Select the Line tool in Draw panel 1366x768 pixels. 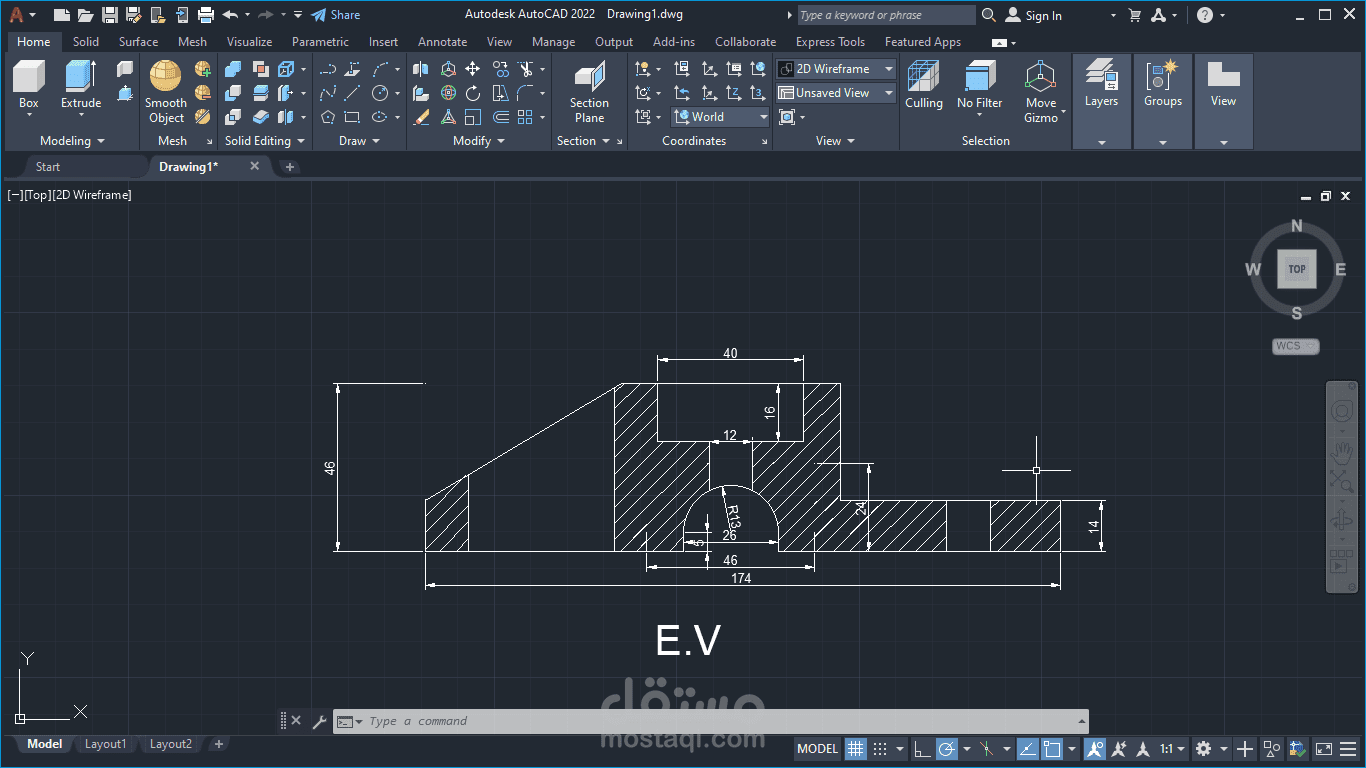(x=352, y=92)
